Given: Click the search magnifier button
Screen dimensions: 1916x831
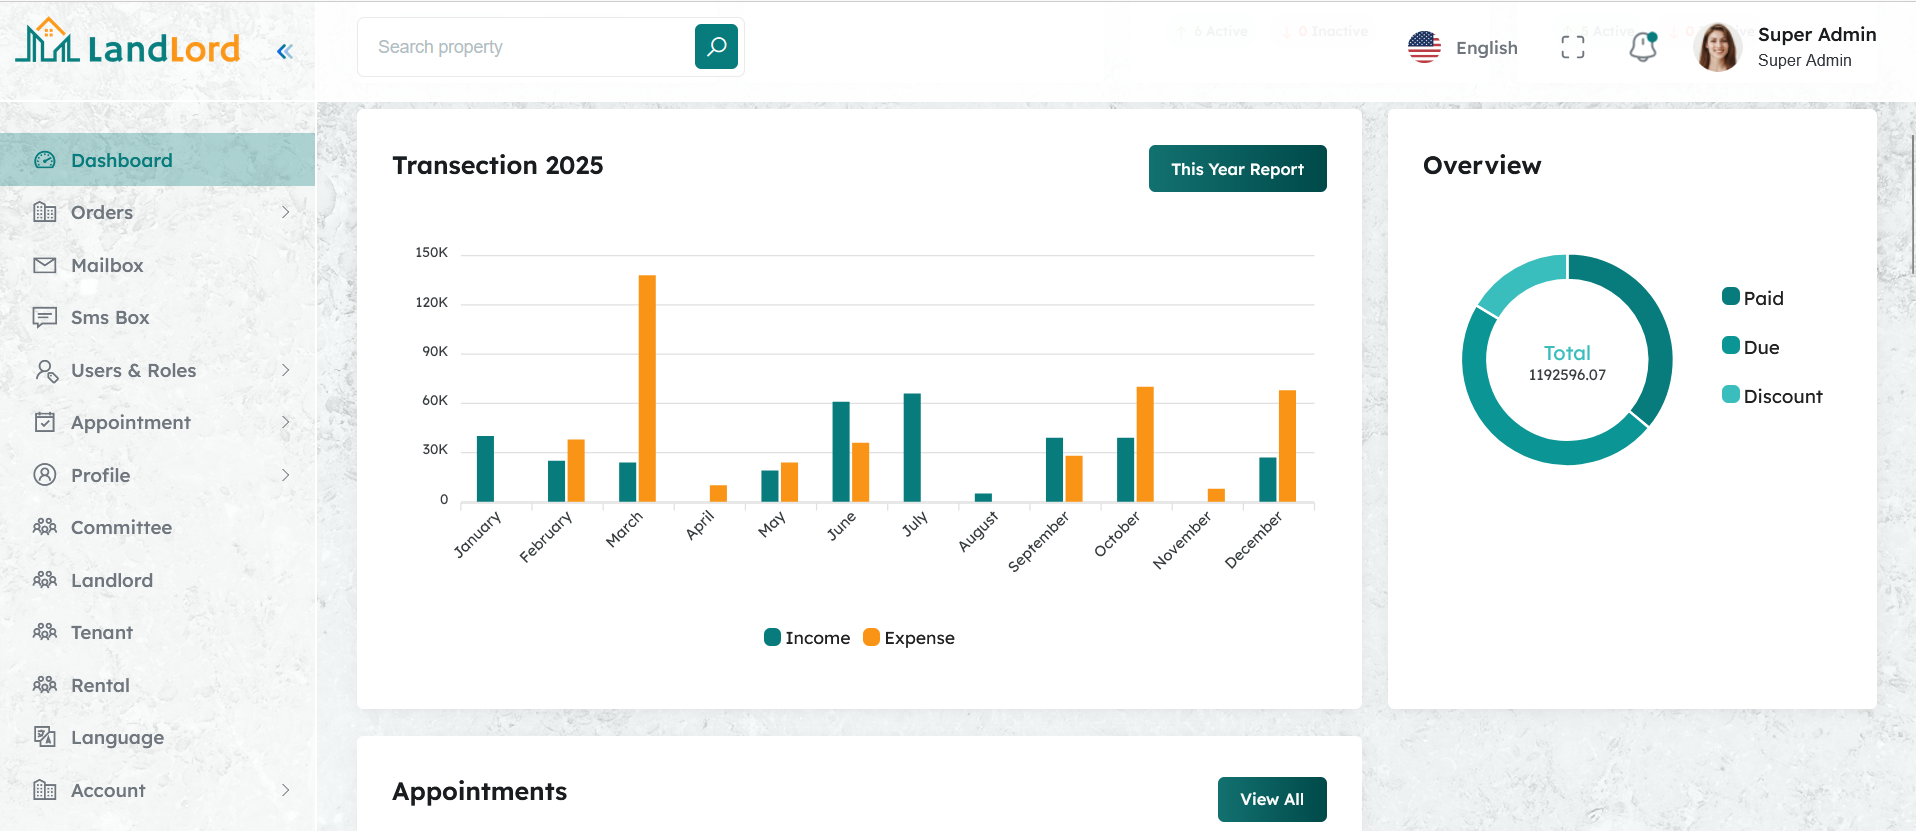Looking at the screenshot, I should point(716,47).
